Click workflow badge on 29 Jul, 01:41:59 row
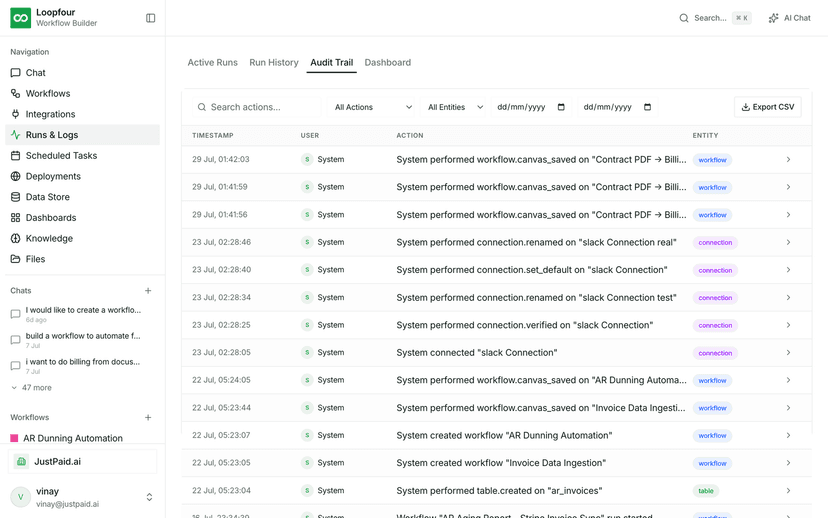The image size is (828, 518). point(712,187)
